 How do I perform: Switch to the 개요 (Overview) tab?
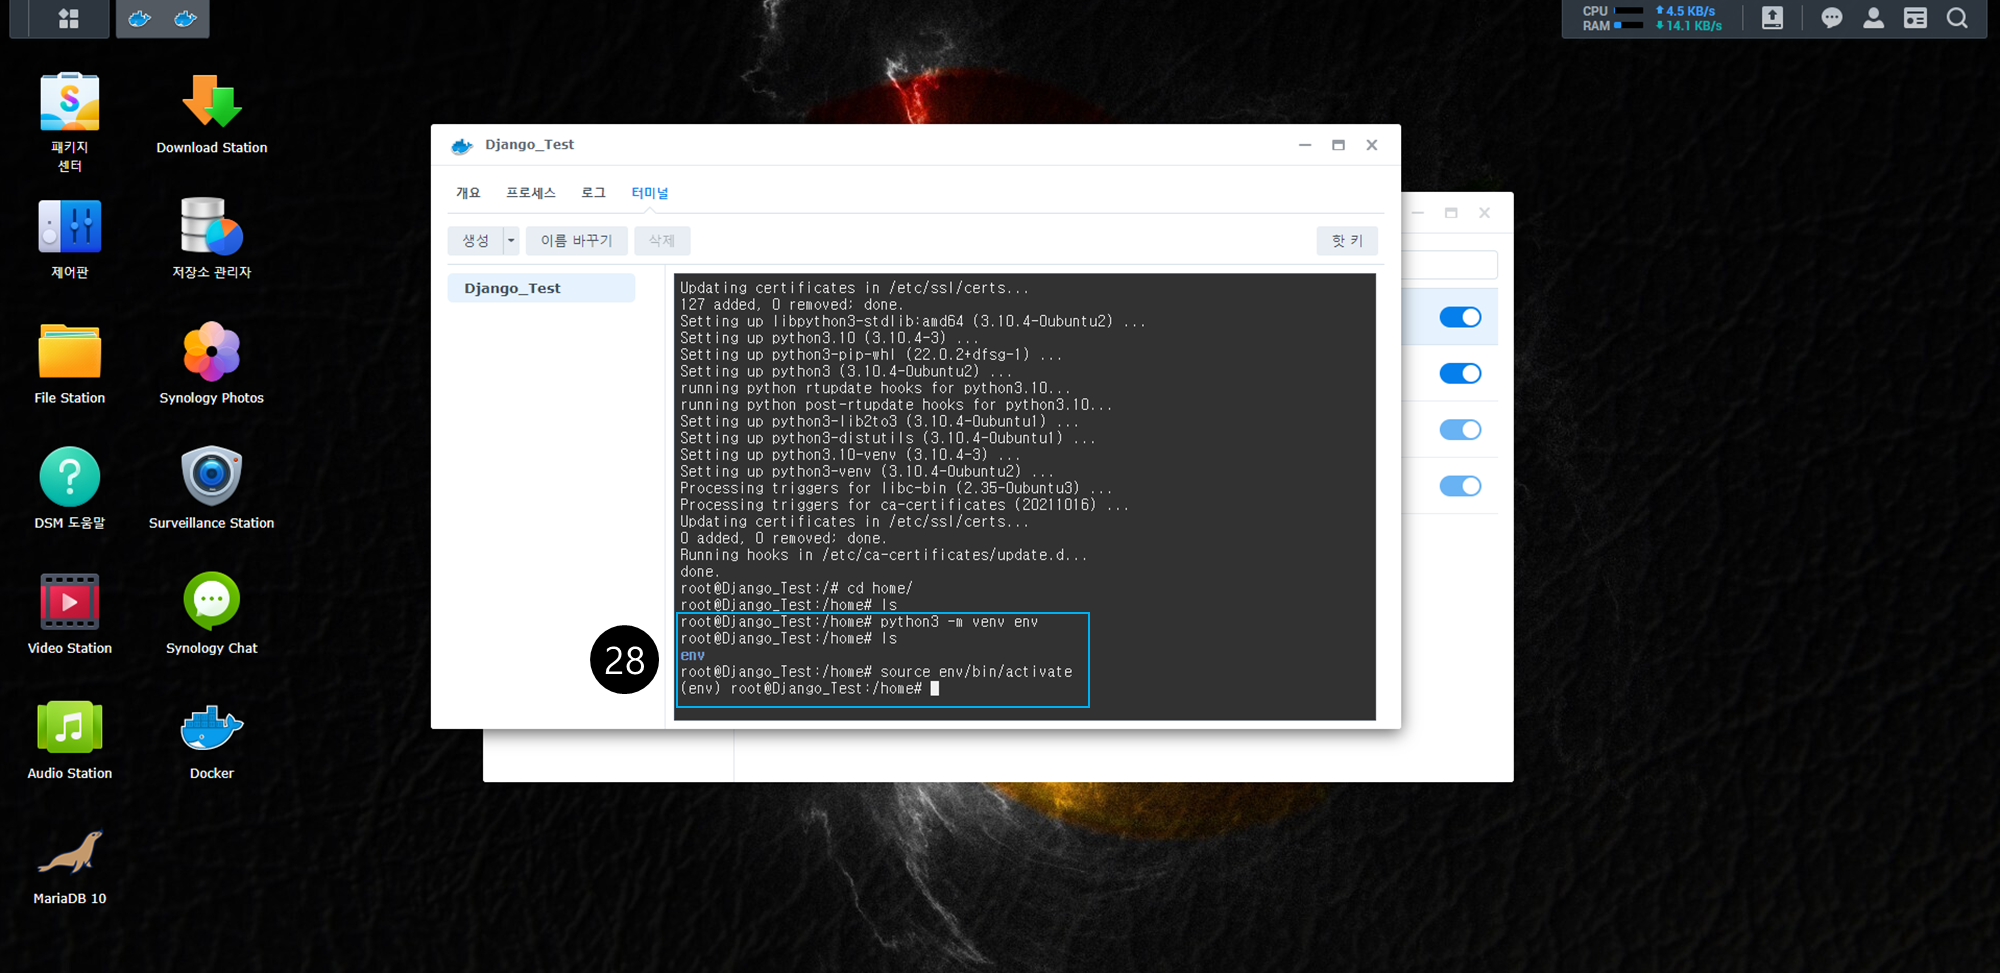coord(468,193)
